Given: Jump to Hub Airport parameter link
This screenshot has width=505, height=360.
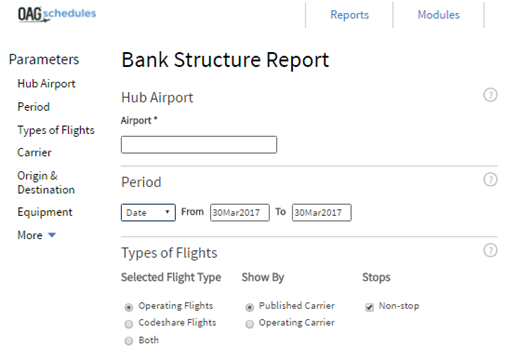Looking at the screenshot, I should pos(46,84).
